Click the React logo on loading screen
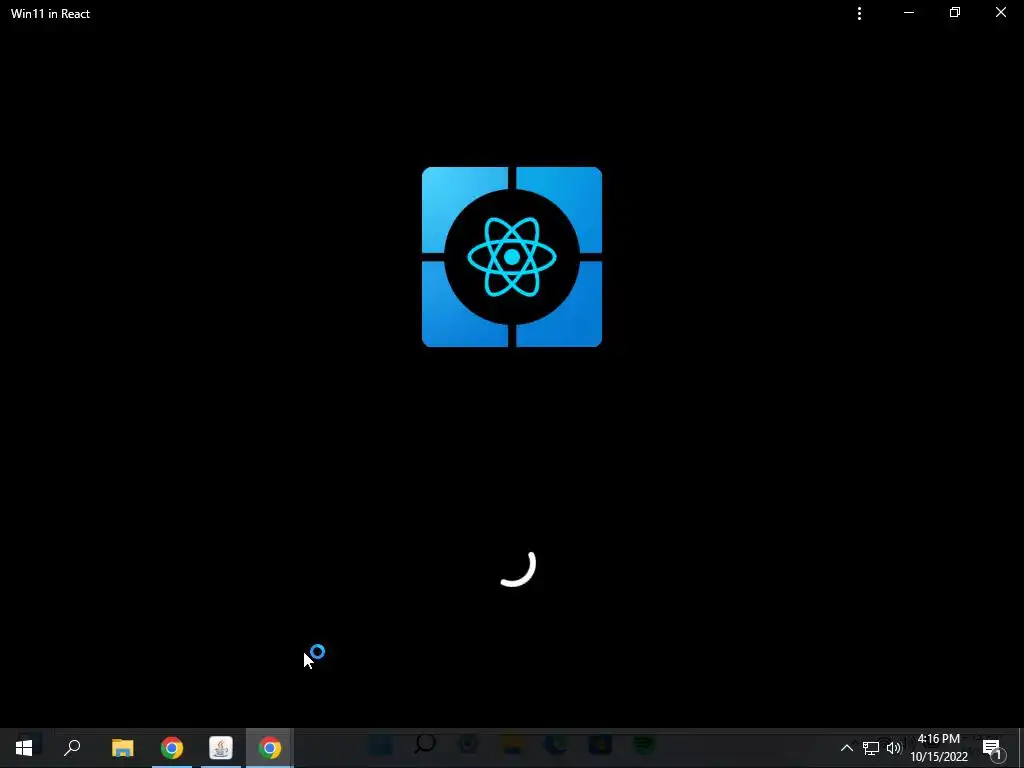 pos(512,257)
